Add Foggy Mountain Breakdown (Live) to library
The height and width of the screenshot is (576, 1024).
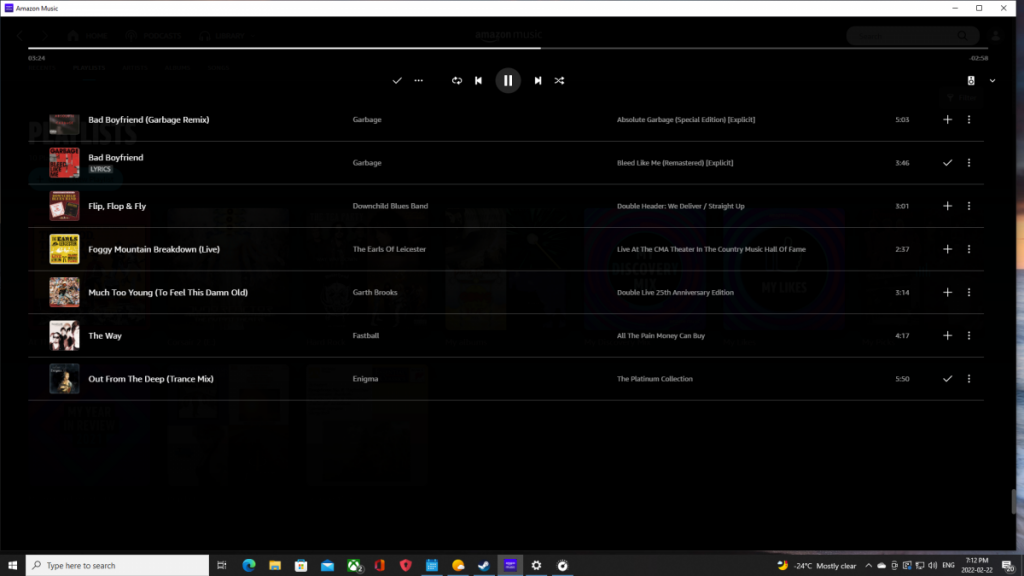pos(947,249)
